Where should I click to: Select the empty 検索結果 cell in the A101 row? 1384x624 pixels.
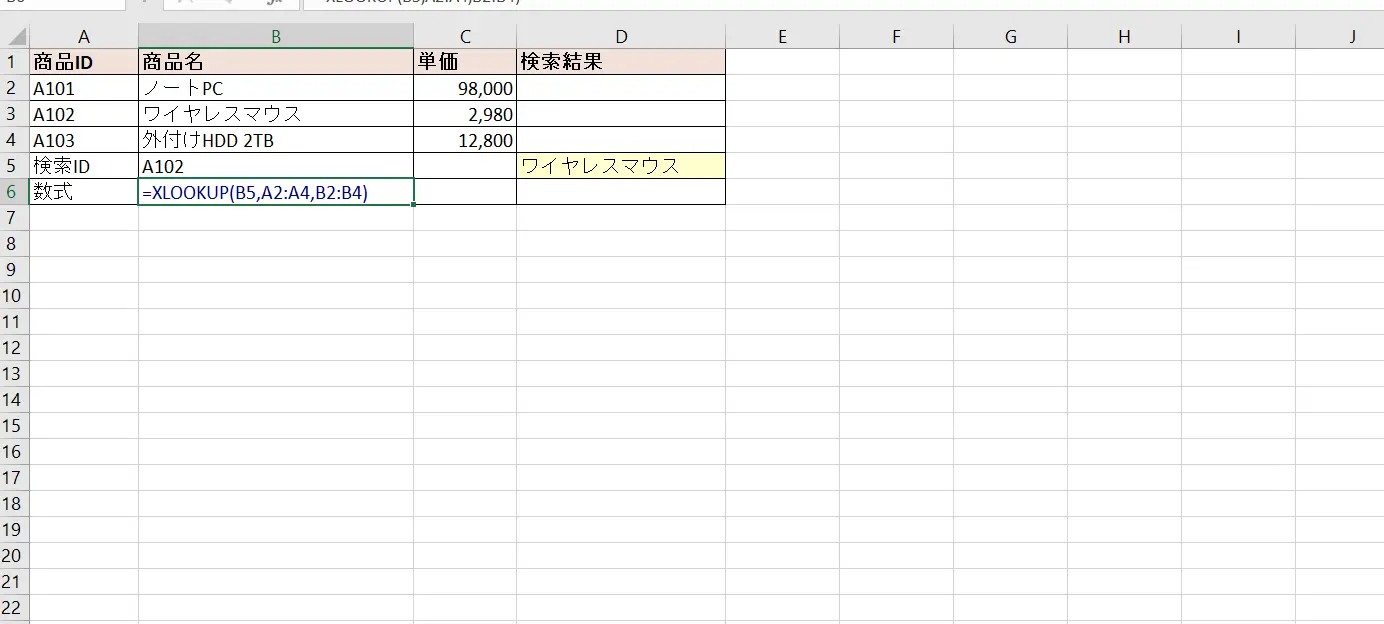[x=621, y=88]
